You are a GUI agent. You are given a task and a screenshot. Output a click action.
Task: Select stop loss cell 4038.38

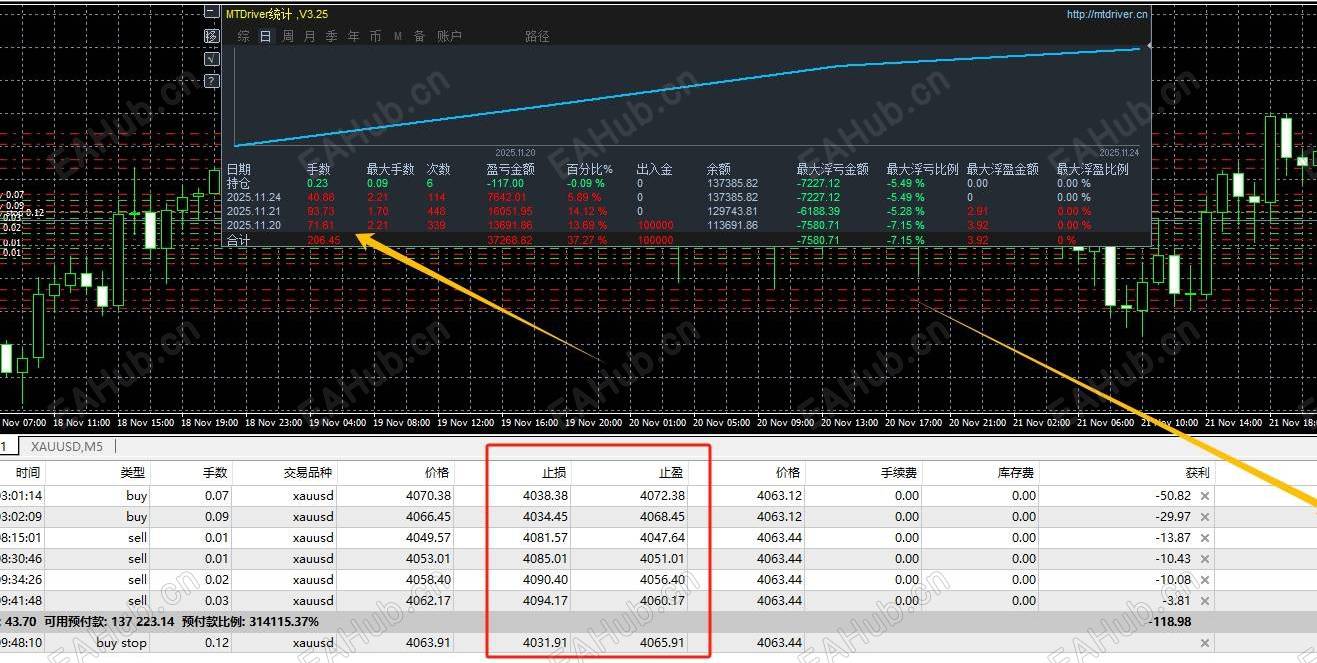(545, 496)
